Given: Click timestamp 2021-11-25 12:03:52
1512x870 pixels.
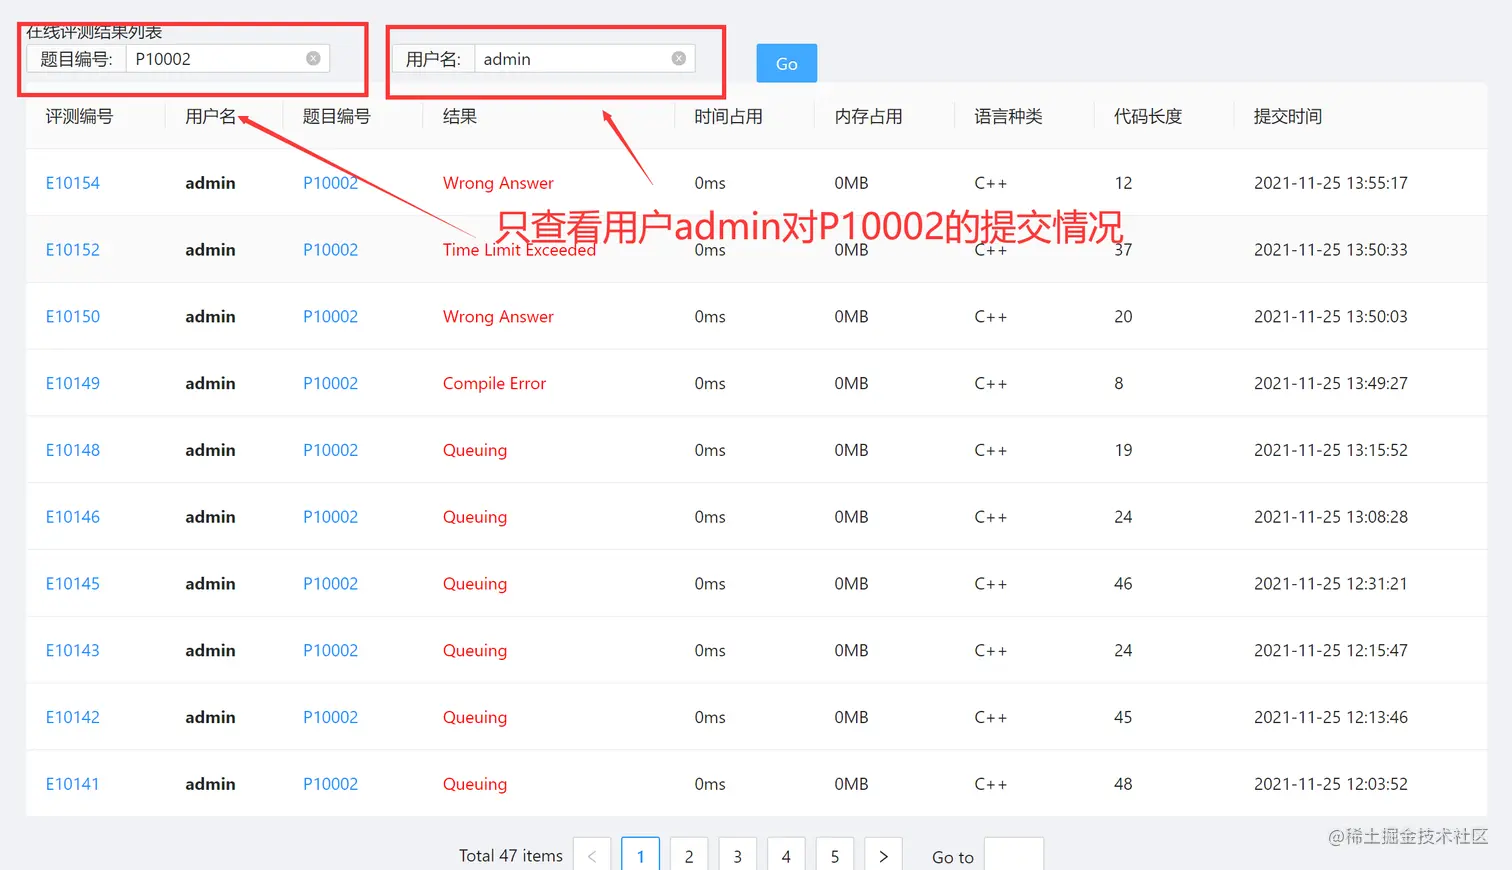Looking at the screenshot, I should pyautogui.click(x=1331, y=784).
